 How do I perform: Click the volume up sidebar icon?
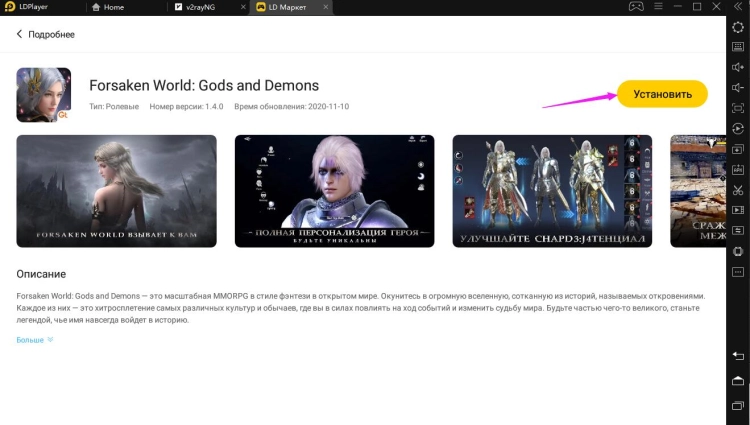click(738, 67)
